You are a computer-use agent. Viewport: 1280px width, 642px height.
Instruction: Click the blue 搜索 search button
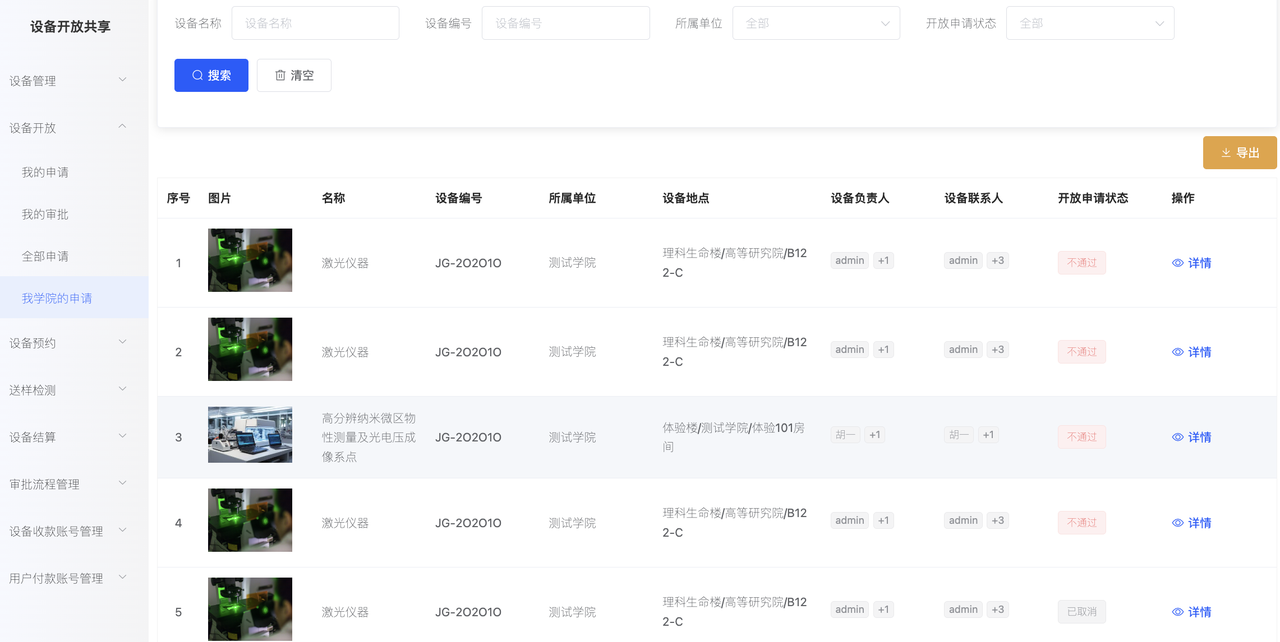pos(211,75)
